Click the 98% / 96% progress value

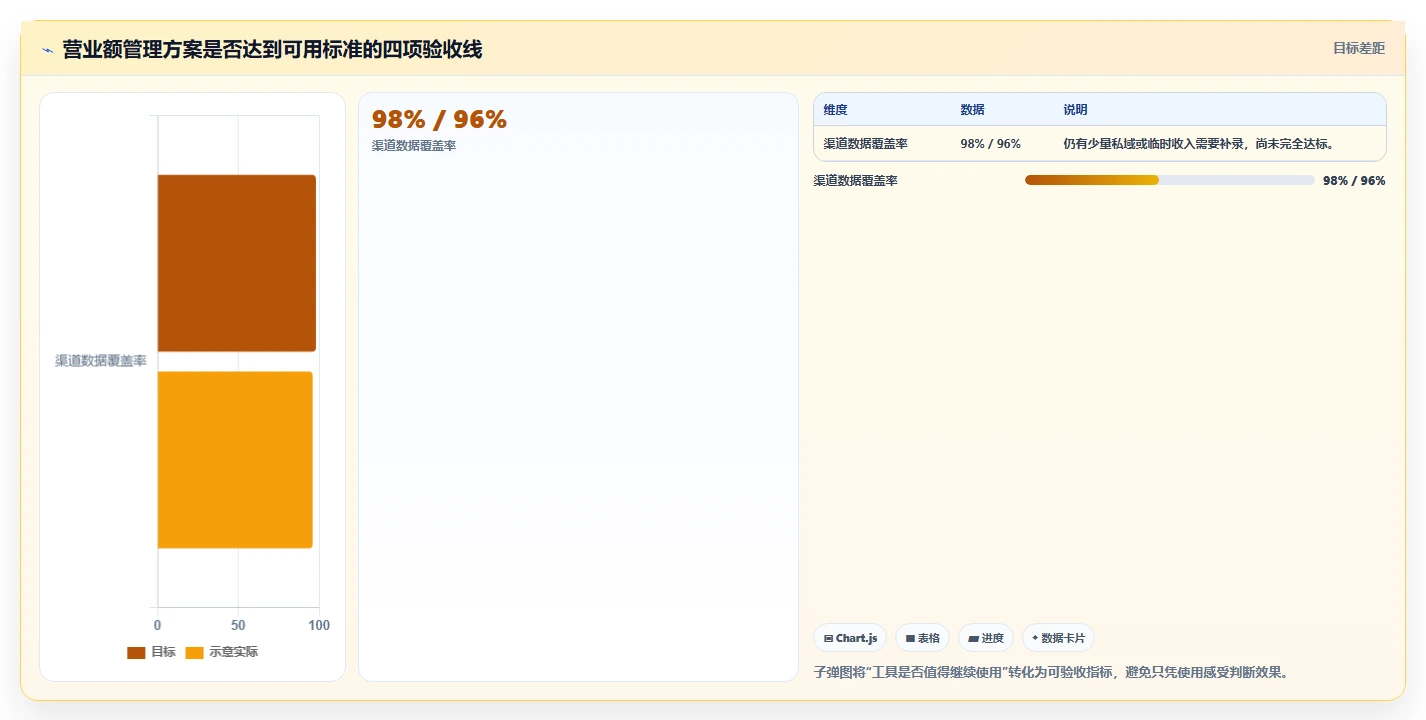tap(1354, 181)
